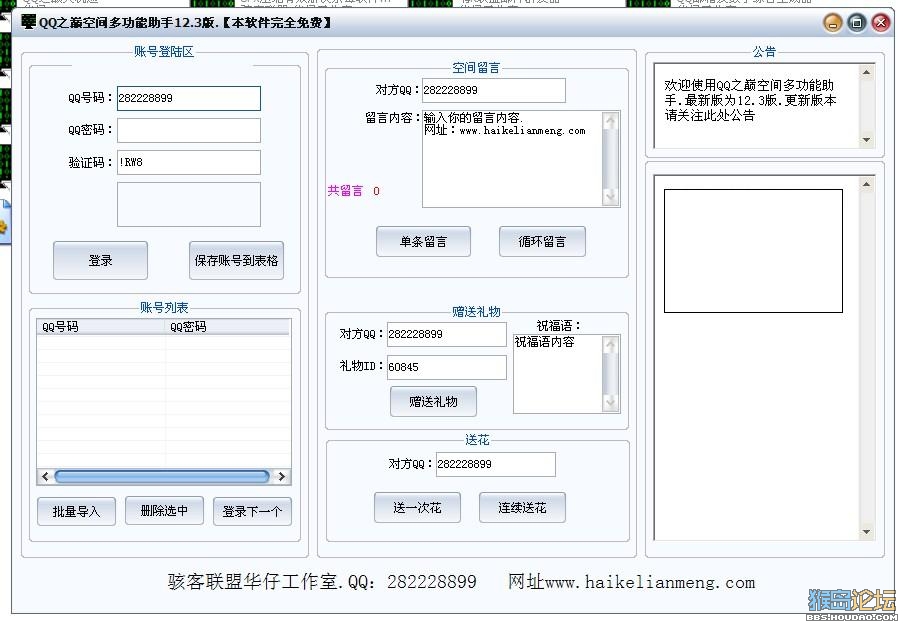Viewport: 903px width, 626px height.
Task: Click the QQ密码 password field
Action: tap(189, 130)
